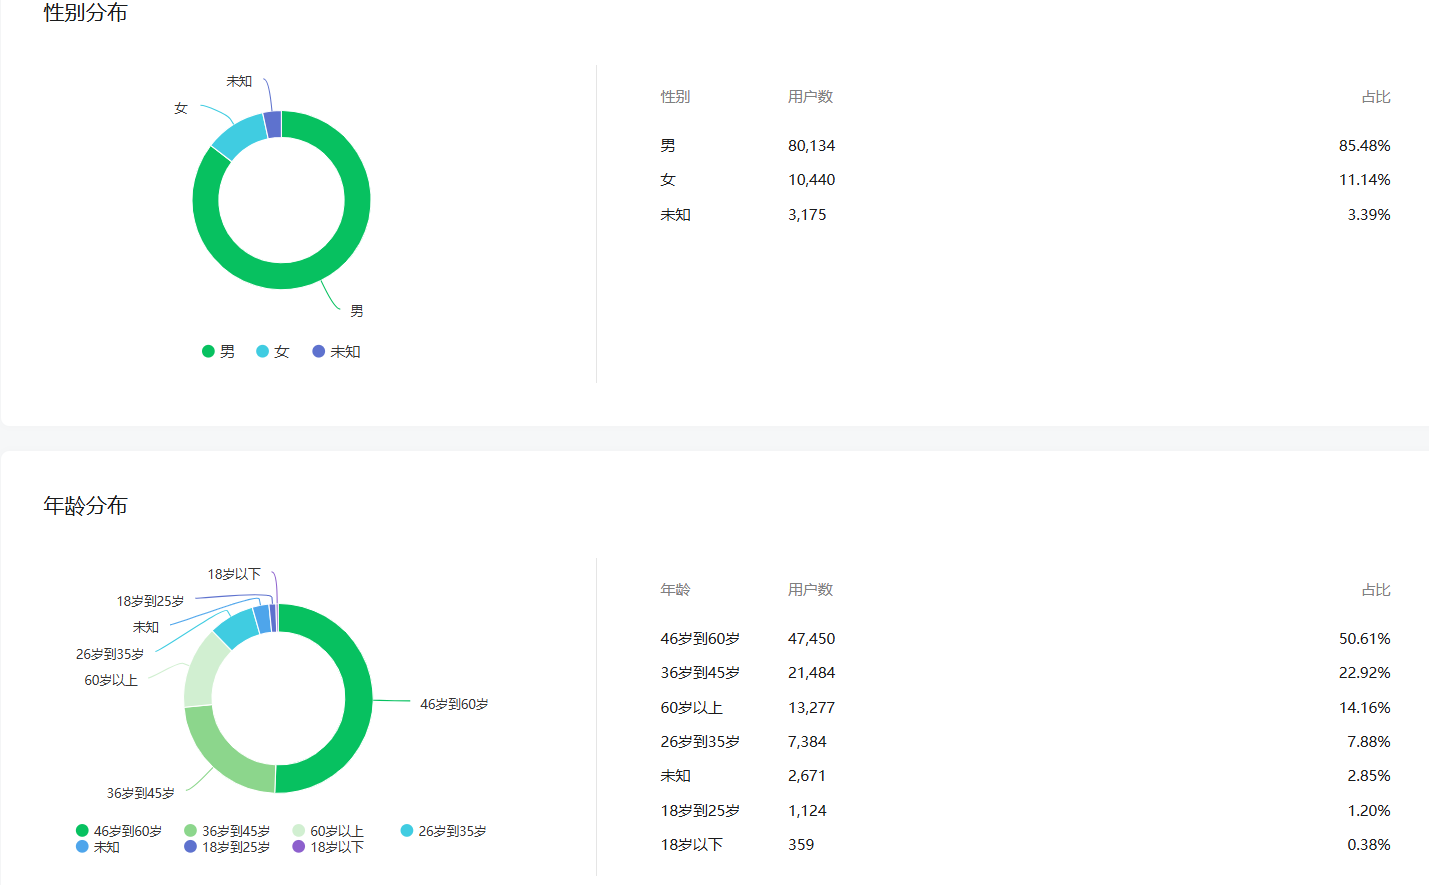
Task: Toggle the 男 legend item in gender chart
Action: coord(218,352)
